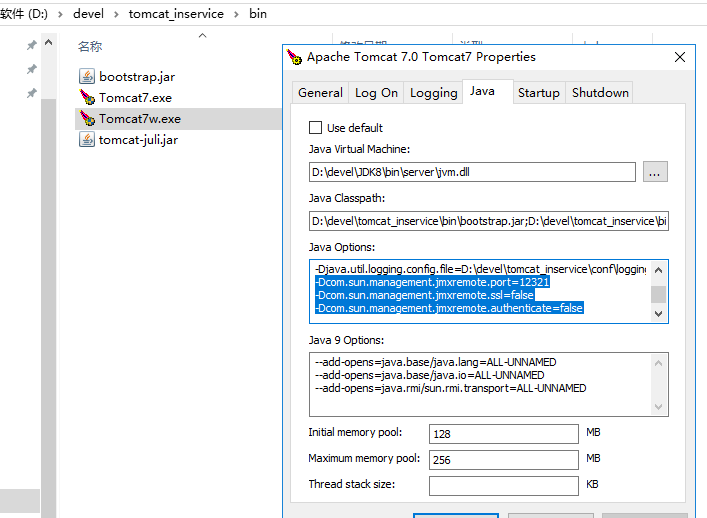Click the java.rmi/sun.rmi.transport add-opens line
Image resolution: width=707 pixels, height=518 pixels.
tap(450, 388)
